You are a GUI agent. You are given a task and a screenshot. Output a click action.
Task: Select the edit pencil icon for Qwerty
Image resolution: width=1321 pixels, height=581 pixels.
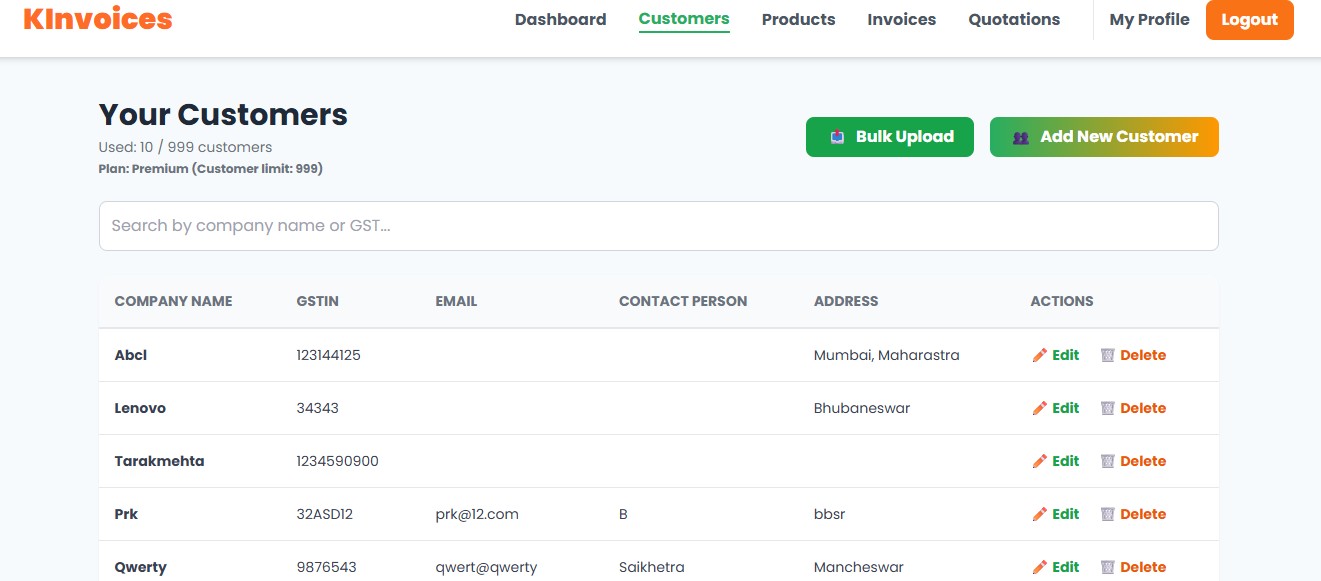(x=1040, y=567)
